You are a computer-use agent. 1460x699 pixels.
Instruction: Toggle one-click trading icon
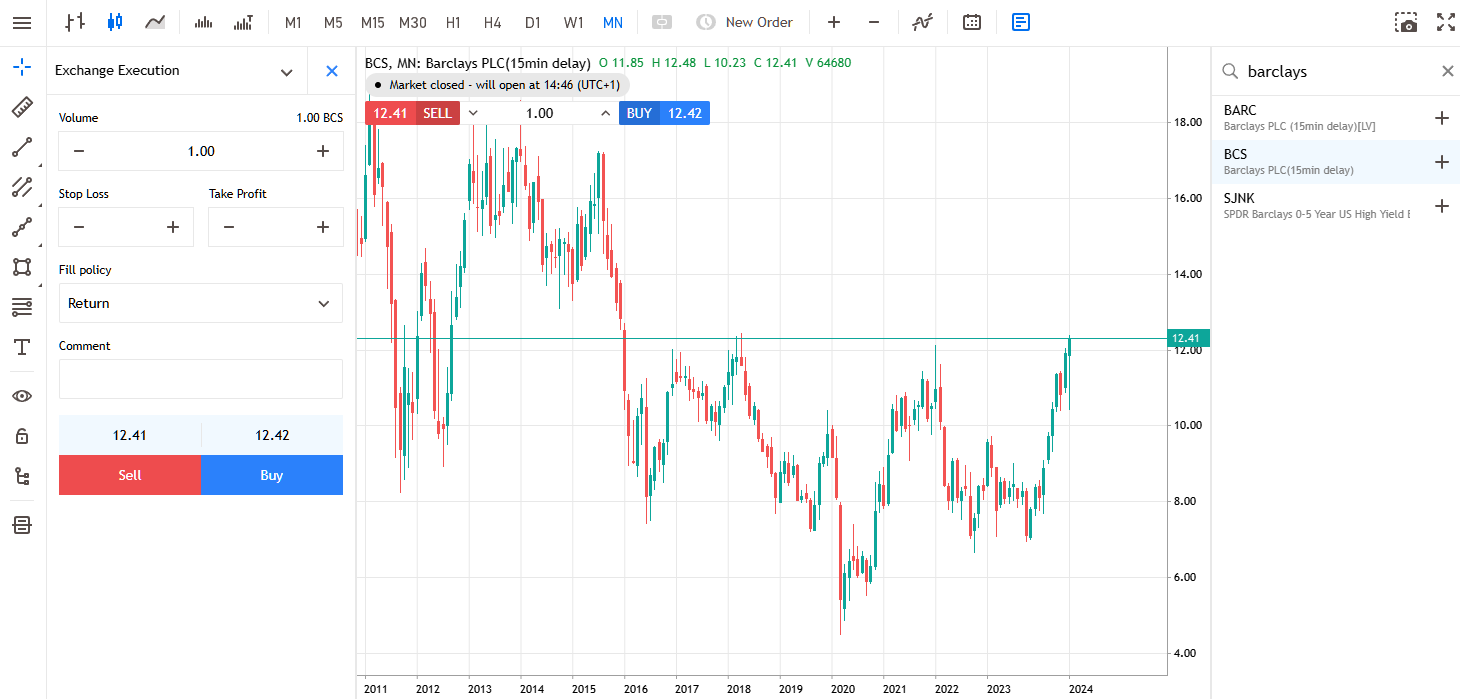[x=661, y=22]
